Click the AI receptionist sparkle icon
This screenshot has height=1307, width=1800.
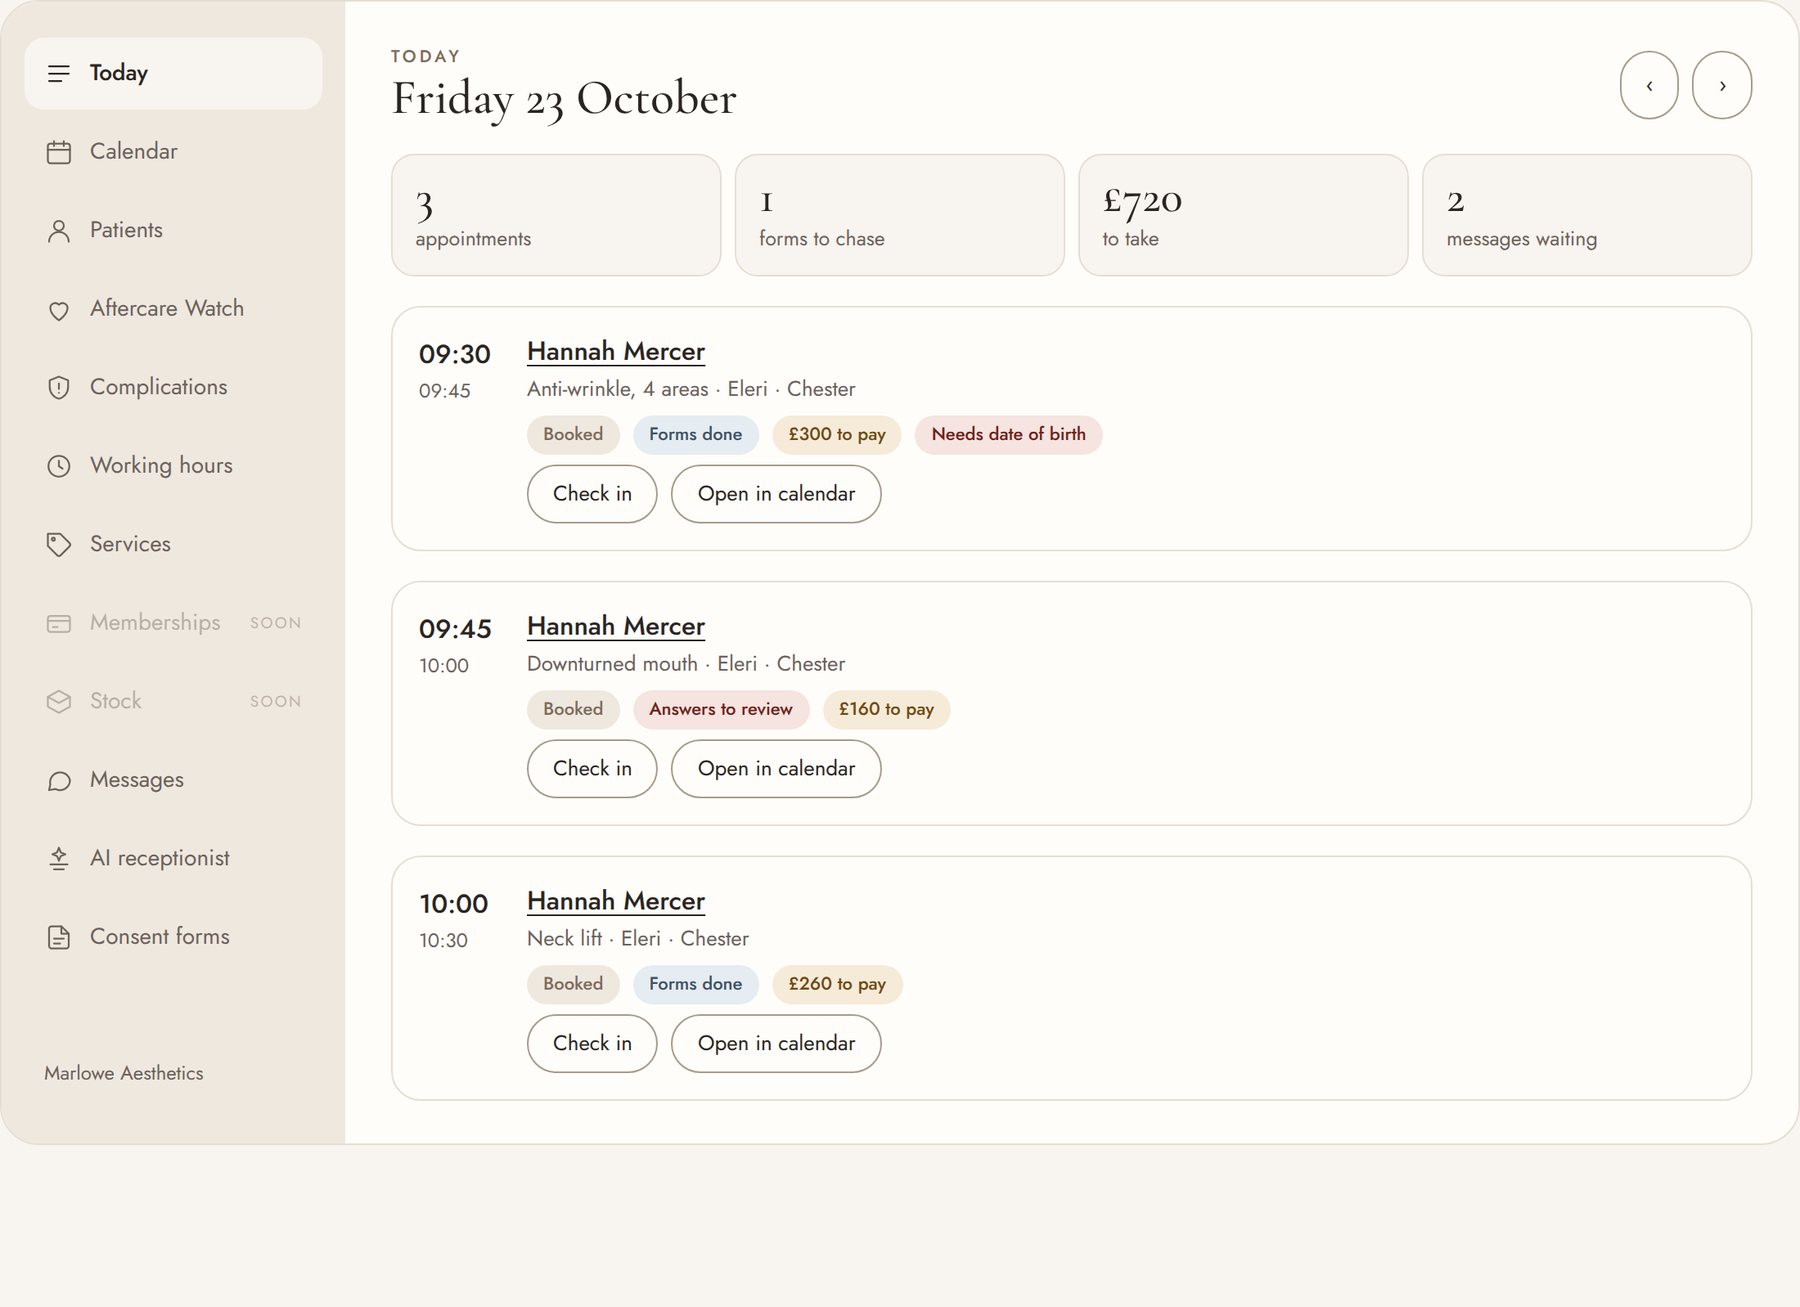[59, 859]
